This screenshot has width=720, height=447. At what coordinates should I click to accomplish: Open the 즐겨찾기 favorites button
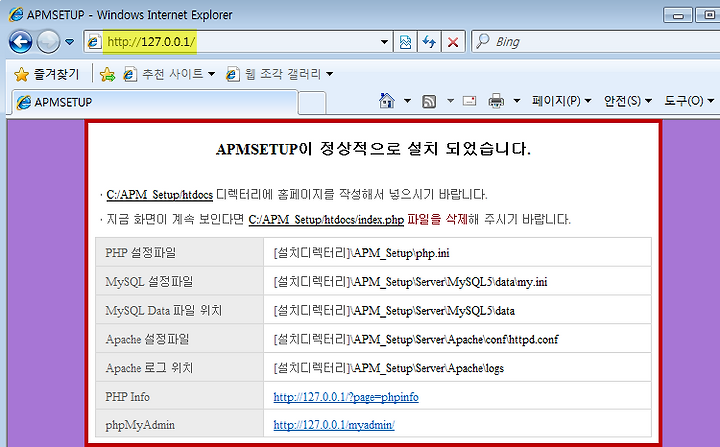47,74
